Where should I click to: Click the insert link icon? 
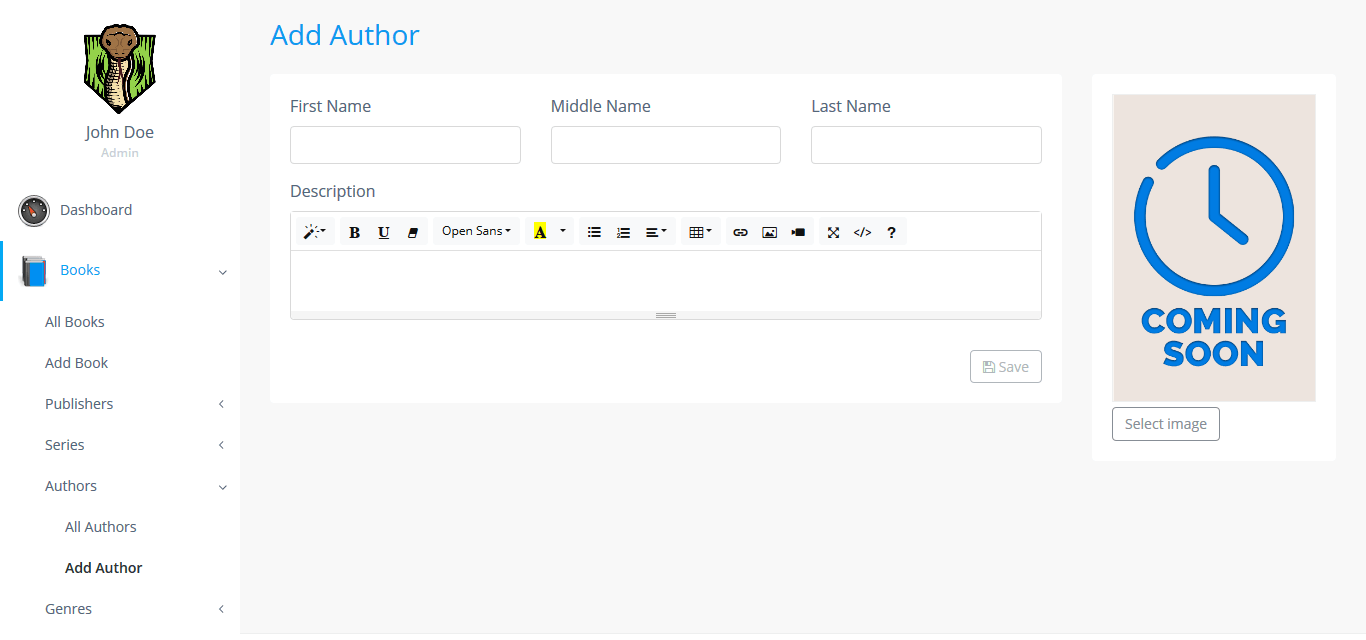coord(740,232)
